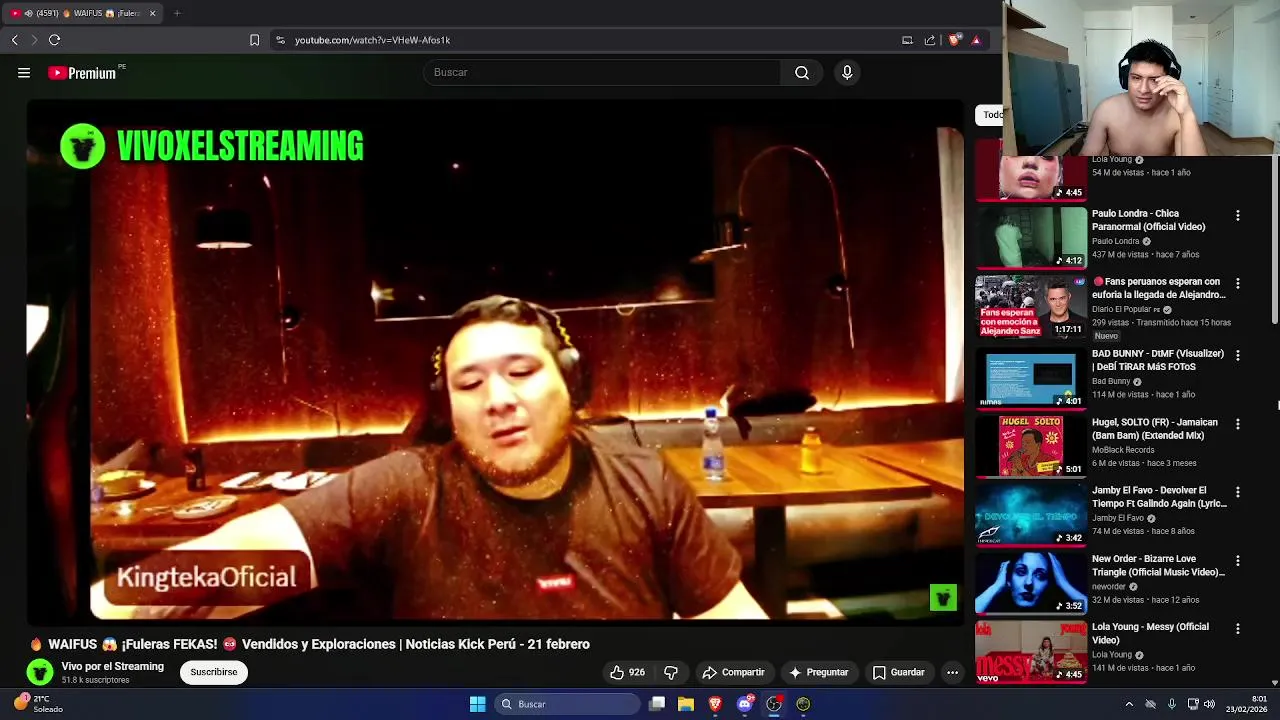Show hidden system tray icons chevron
This screenshot has height=720, width=1280.
1129,704
